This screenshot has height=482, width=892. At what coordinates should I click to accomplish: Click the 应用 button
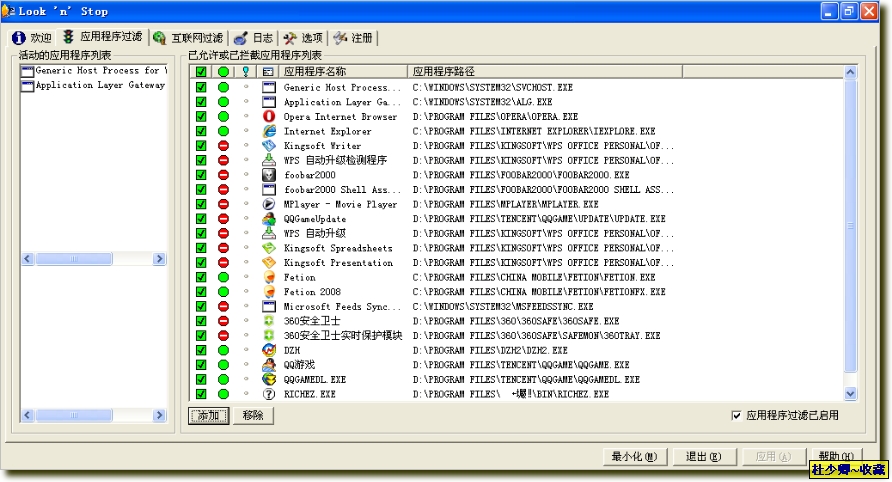(773, 456)
